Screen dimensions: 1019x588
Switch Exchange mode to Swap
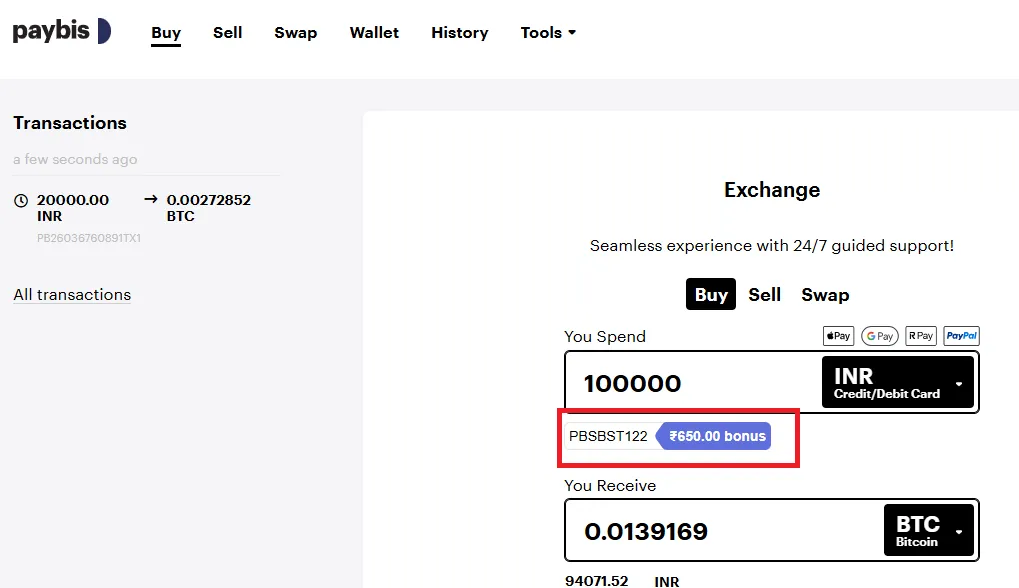pos(825,295)
